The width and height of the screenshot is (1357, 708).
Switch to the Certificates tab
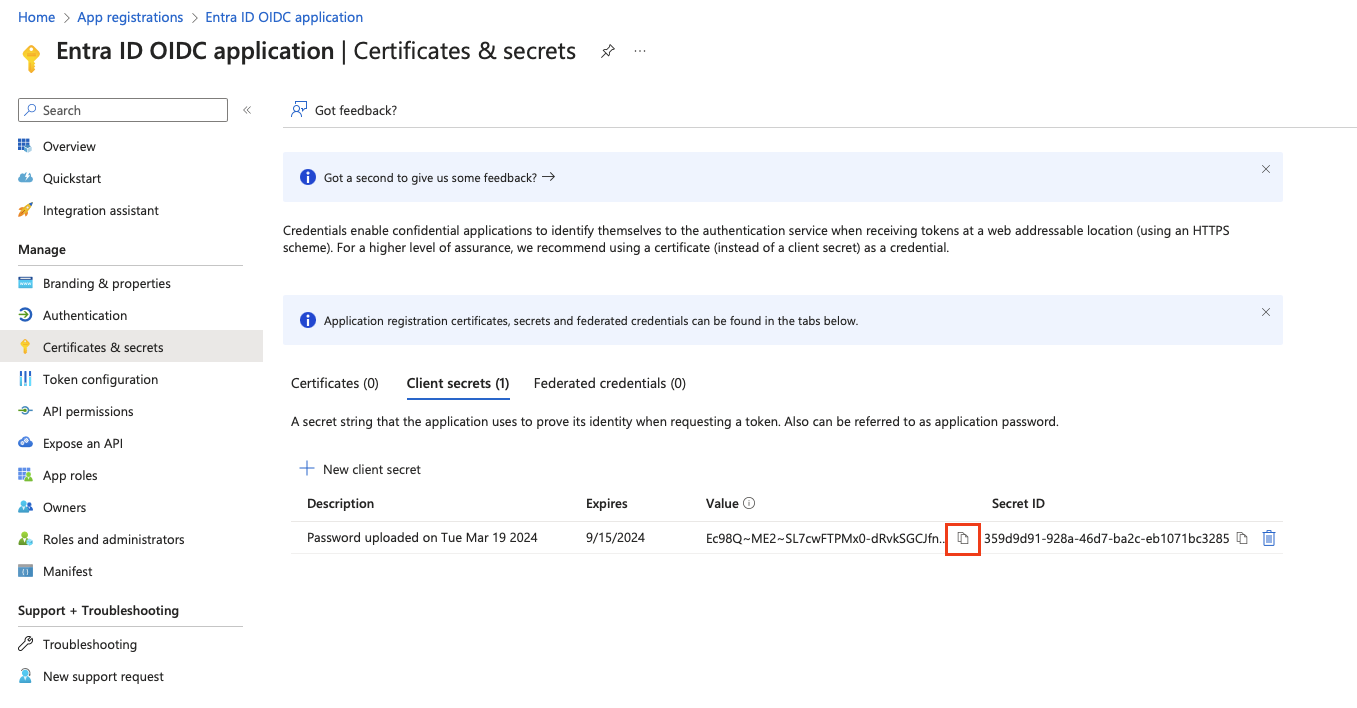point(334,383)
